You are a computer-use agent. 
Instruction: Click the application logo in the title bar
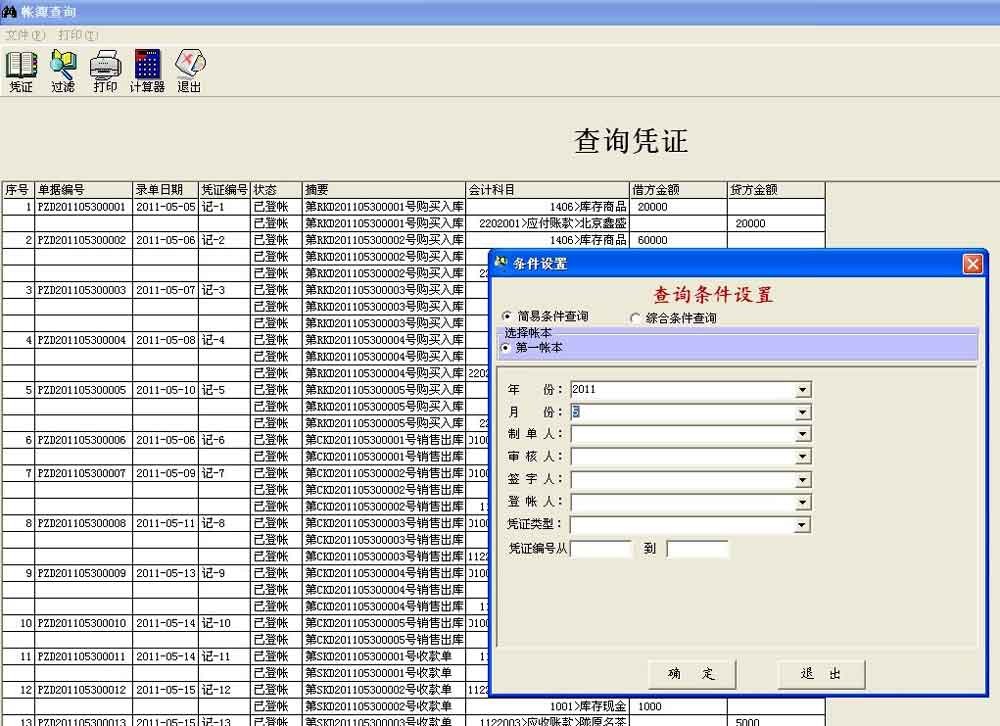[x=10, y=12]
